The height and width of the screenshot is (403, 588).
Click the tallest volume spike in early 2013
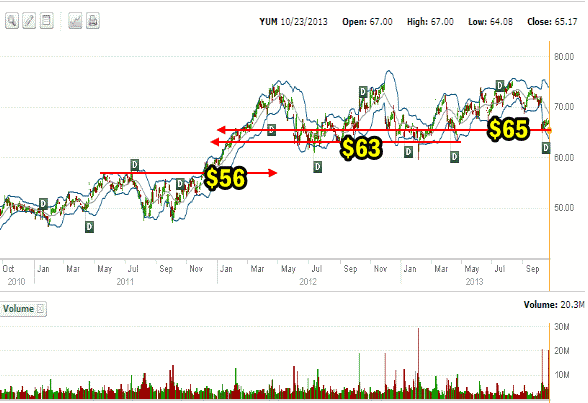[x=418, y=363]
